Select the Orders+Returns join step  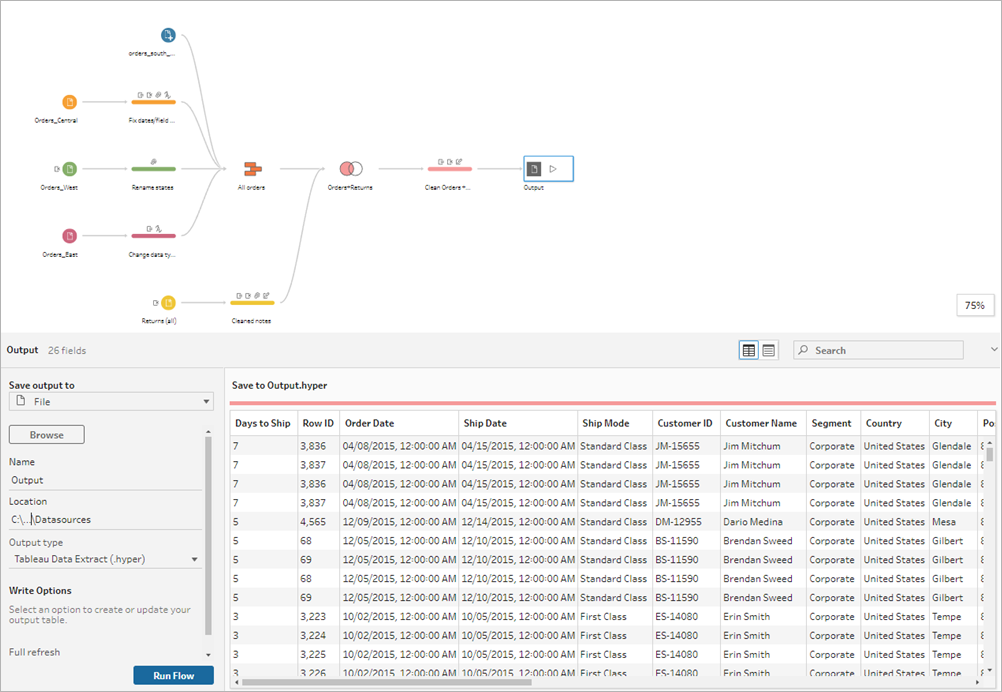(351, 169)
